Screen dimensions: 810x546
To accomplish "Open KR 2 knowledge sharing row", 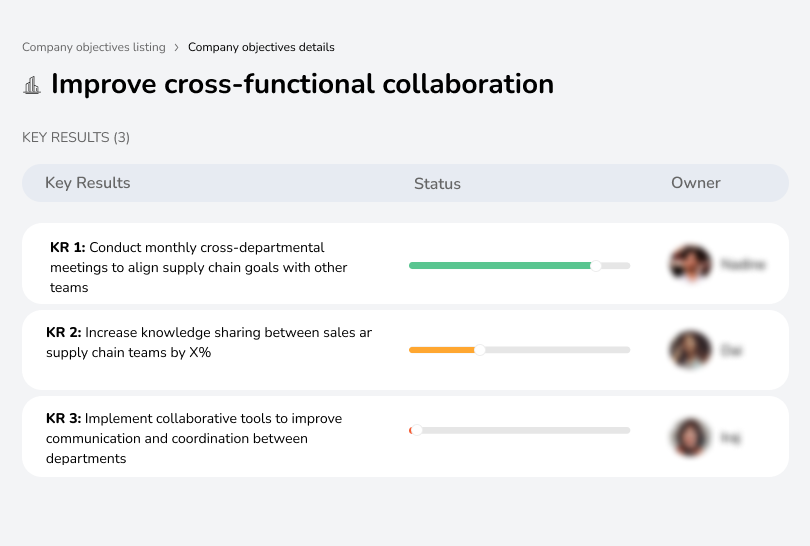I will 405,350.
